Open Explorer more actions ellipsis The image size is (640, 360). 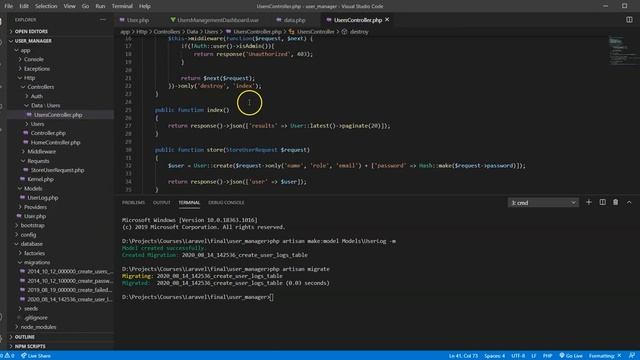tap(102, 20)
